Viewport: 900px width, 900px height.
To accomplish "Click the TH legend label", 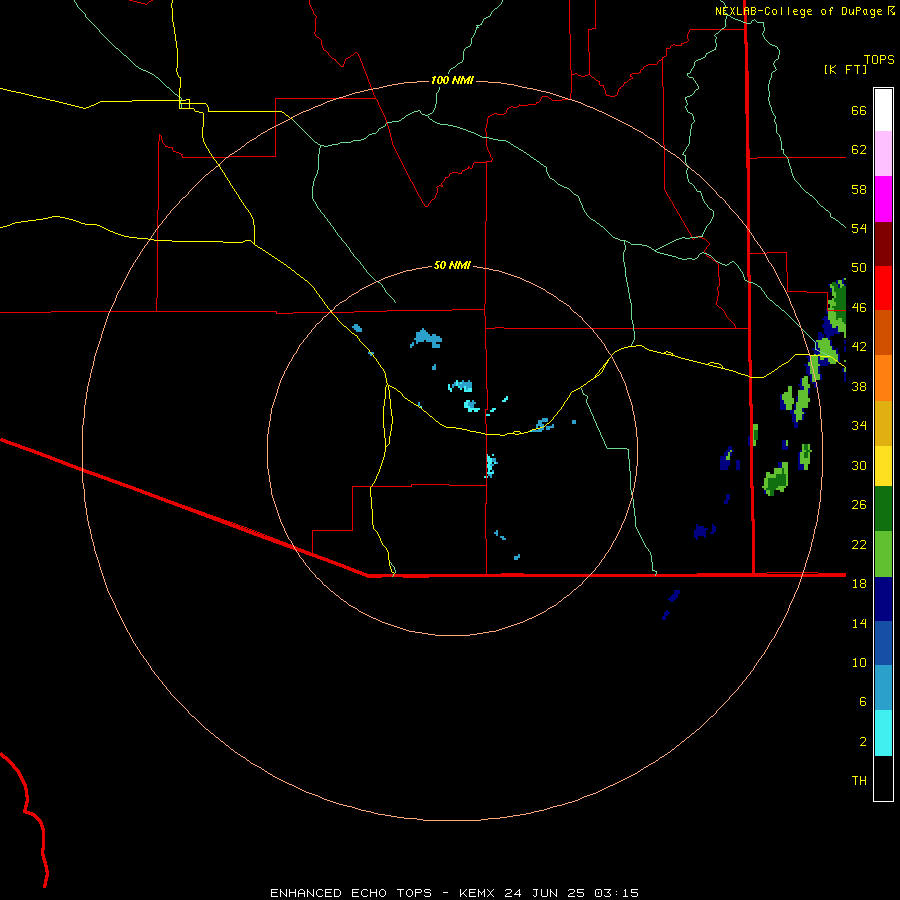I will pos(859,781).
